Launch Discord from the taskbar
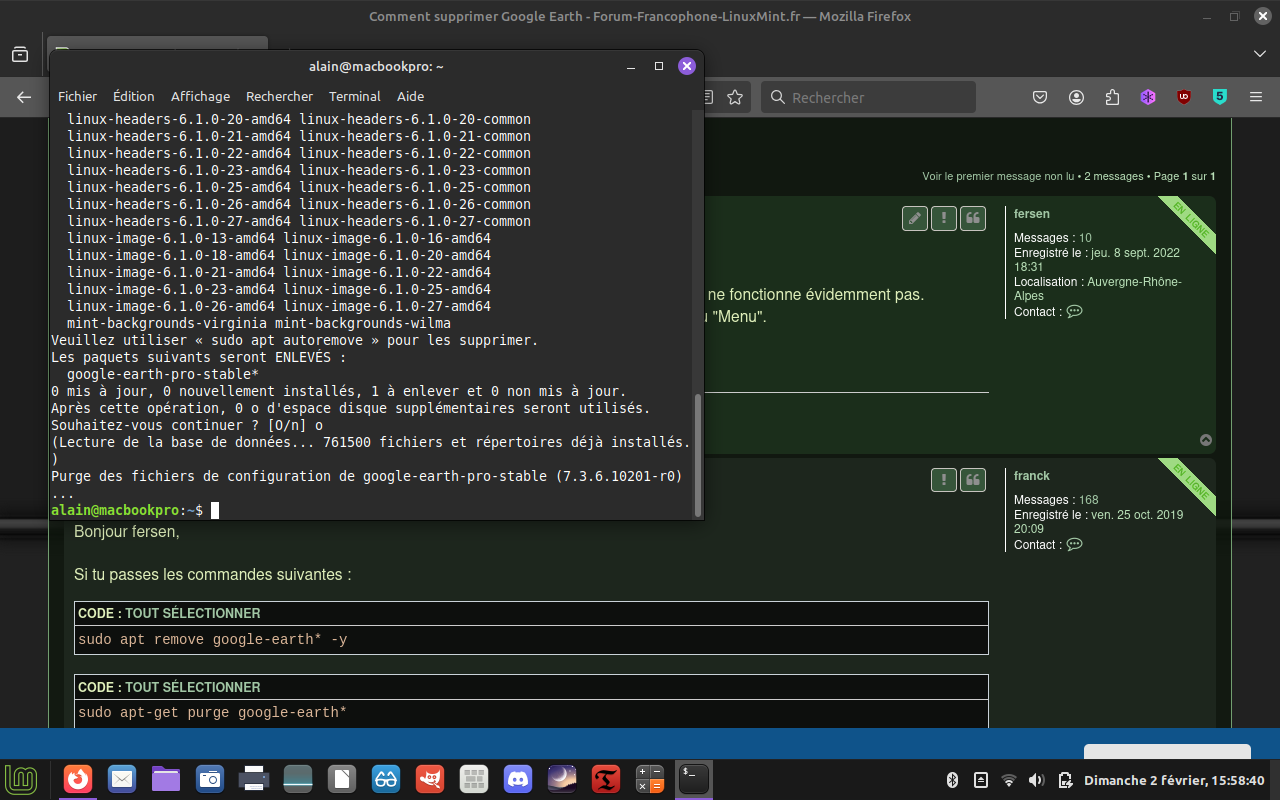The image size is (1280, 800). pyautogui.click(x=518, y=779)
